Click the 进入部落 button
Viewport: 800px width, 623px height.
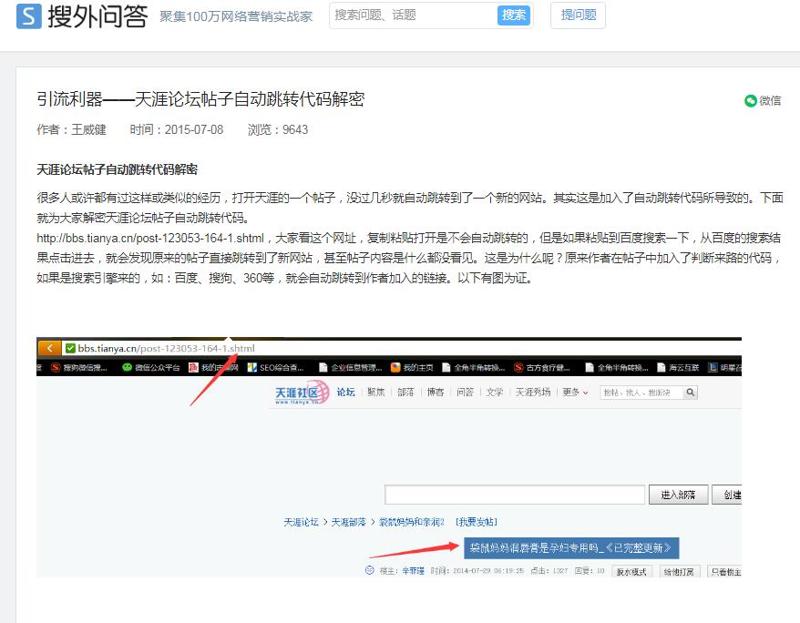(678, 494)
